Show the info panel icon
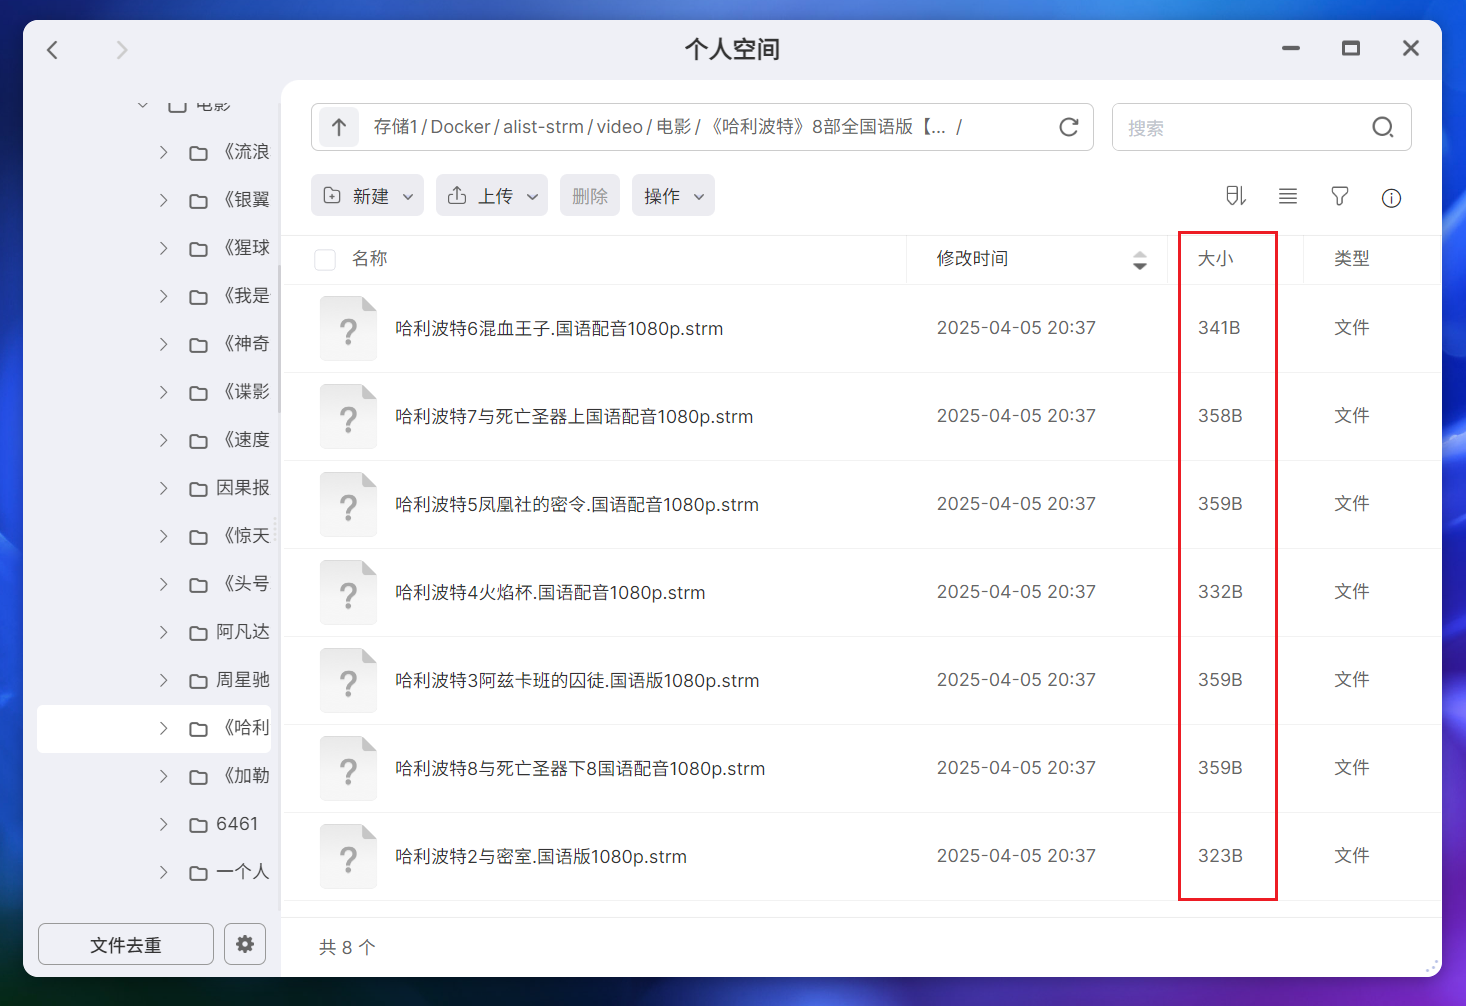Image resolution: width=1466 pixels, height=1006 pixels. (x=1391, y=198)
